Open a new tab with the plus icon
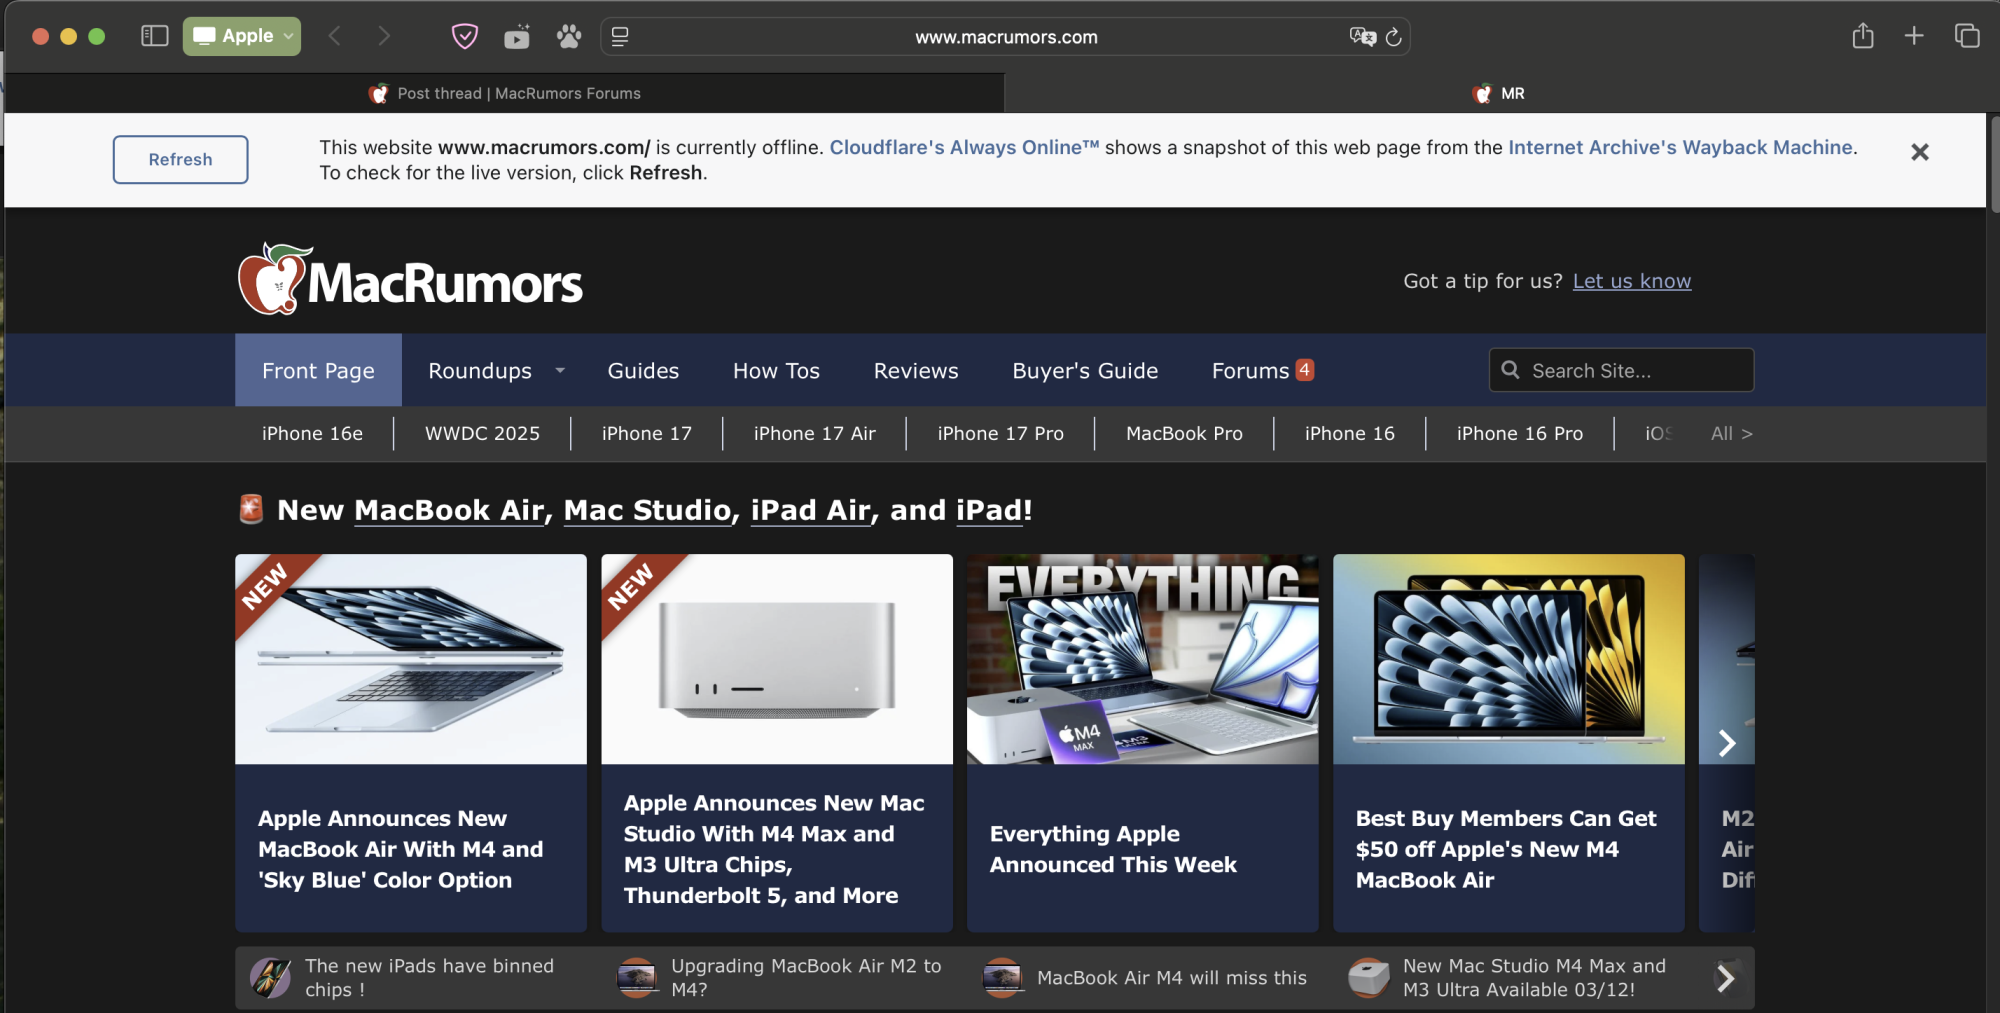 pyautogui.click(x=1914, y=36)
